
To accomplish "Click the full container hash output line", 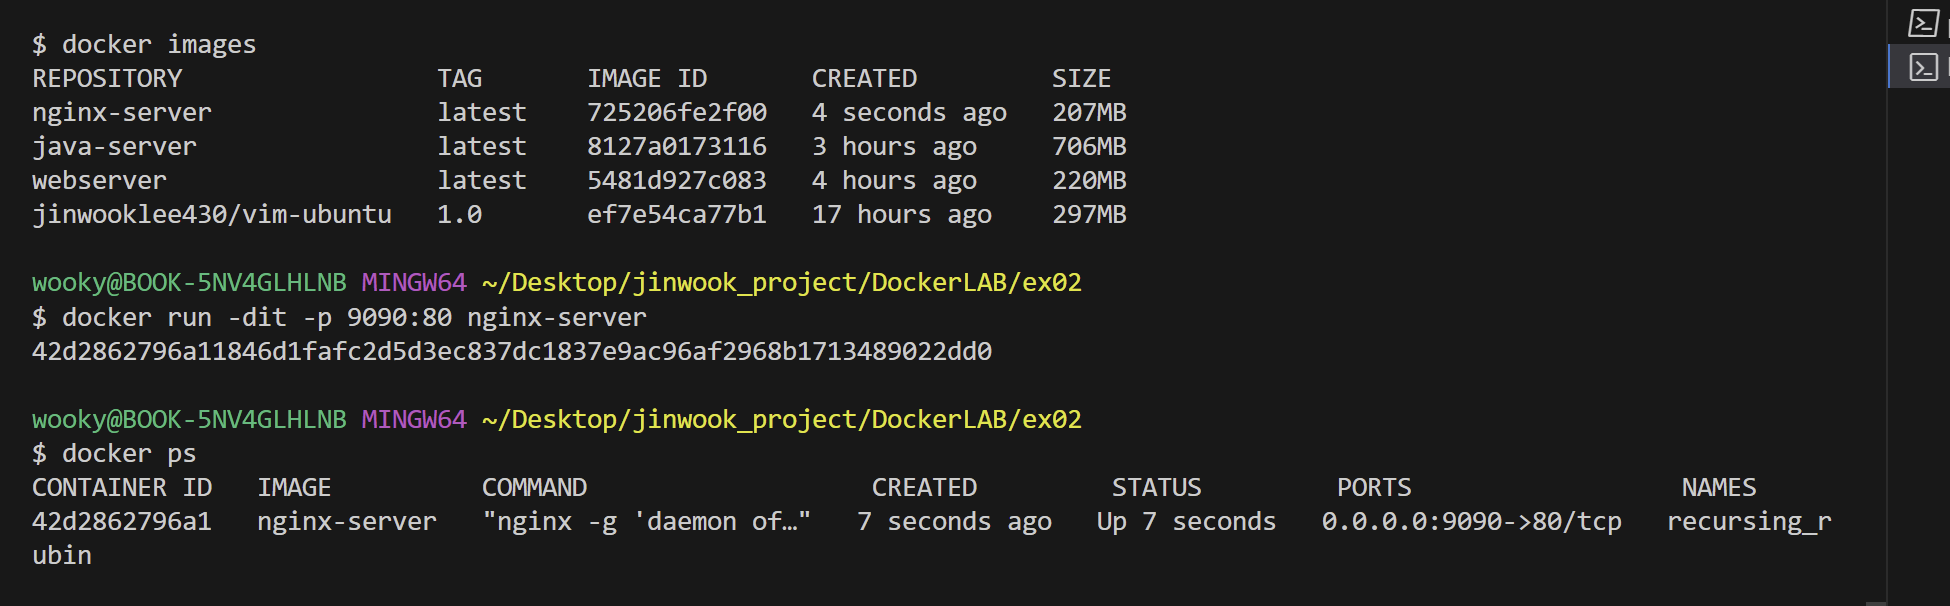I will coord(511,352).
